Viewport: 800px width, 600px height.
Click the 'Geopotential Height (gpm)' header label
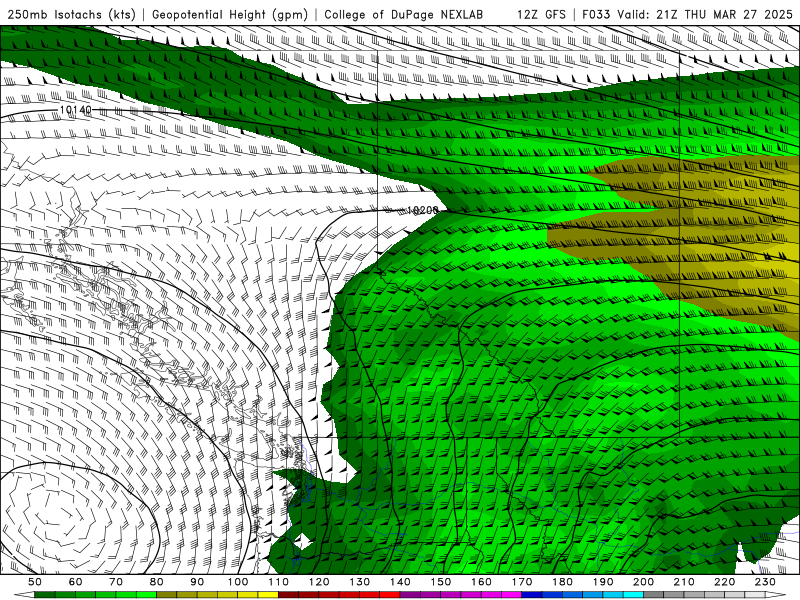pos(230,15)
